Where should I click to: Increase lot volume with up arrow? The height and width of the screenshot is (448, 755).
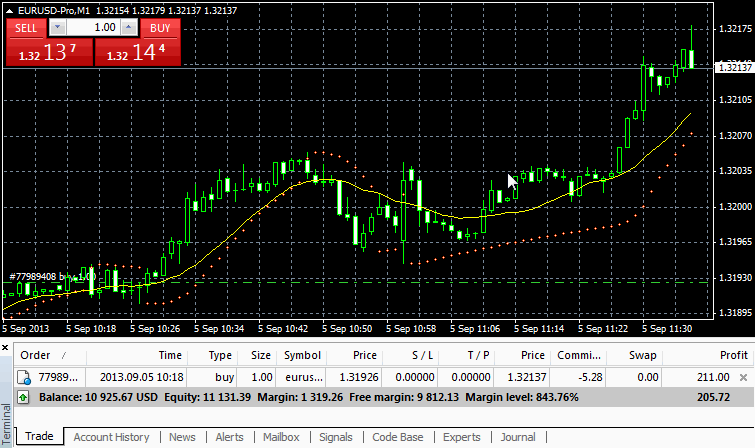pyautogui.click(x=130, y=28)
